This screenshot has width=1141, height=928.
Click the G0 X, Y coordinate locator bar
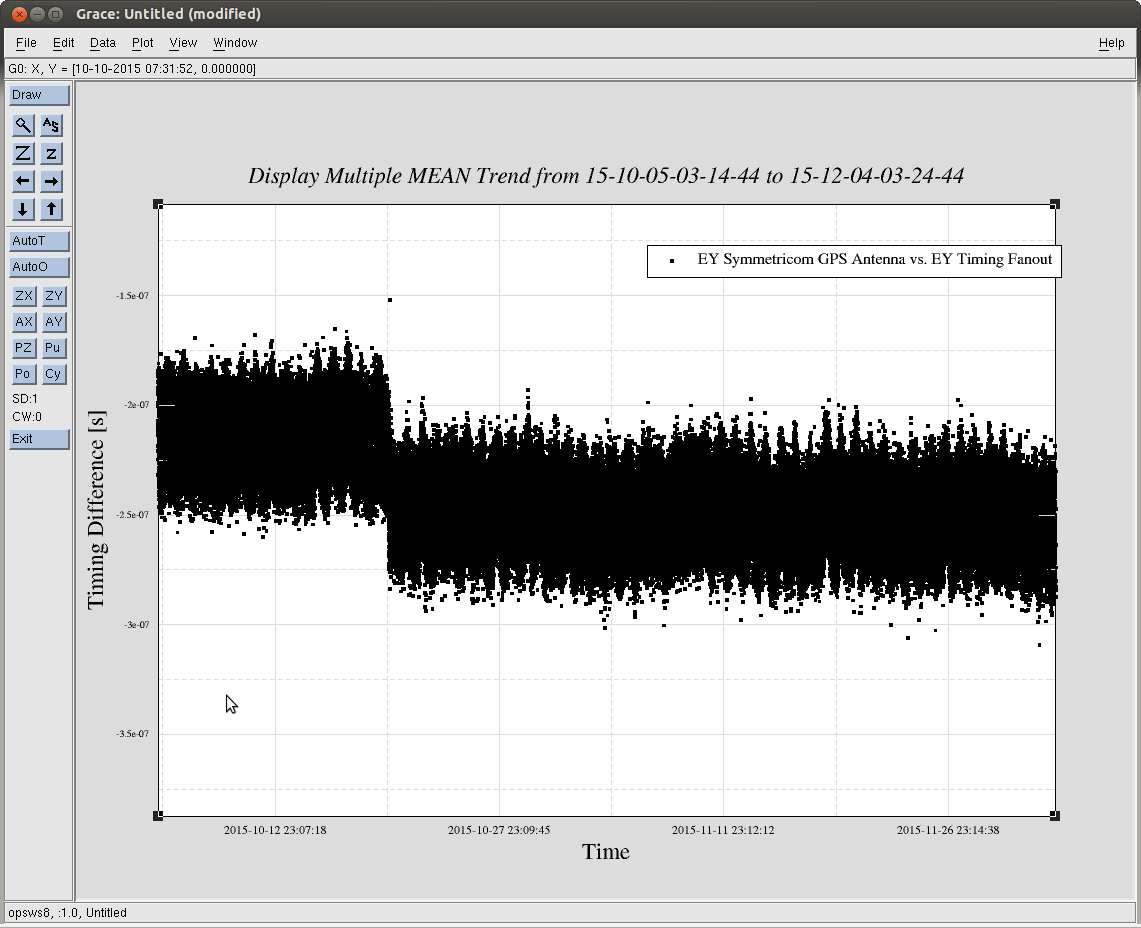point(570,69)
